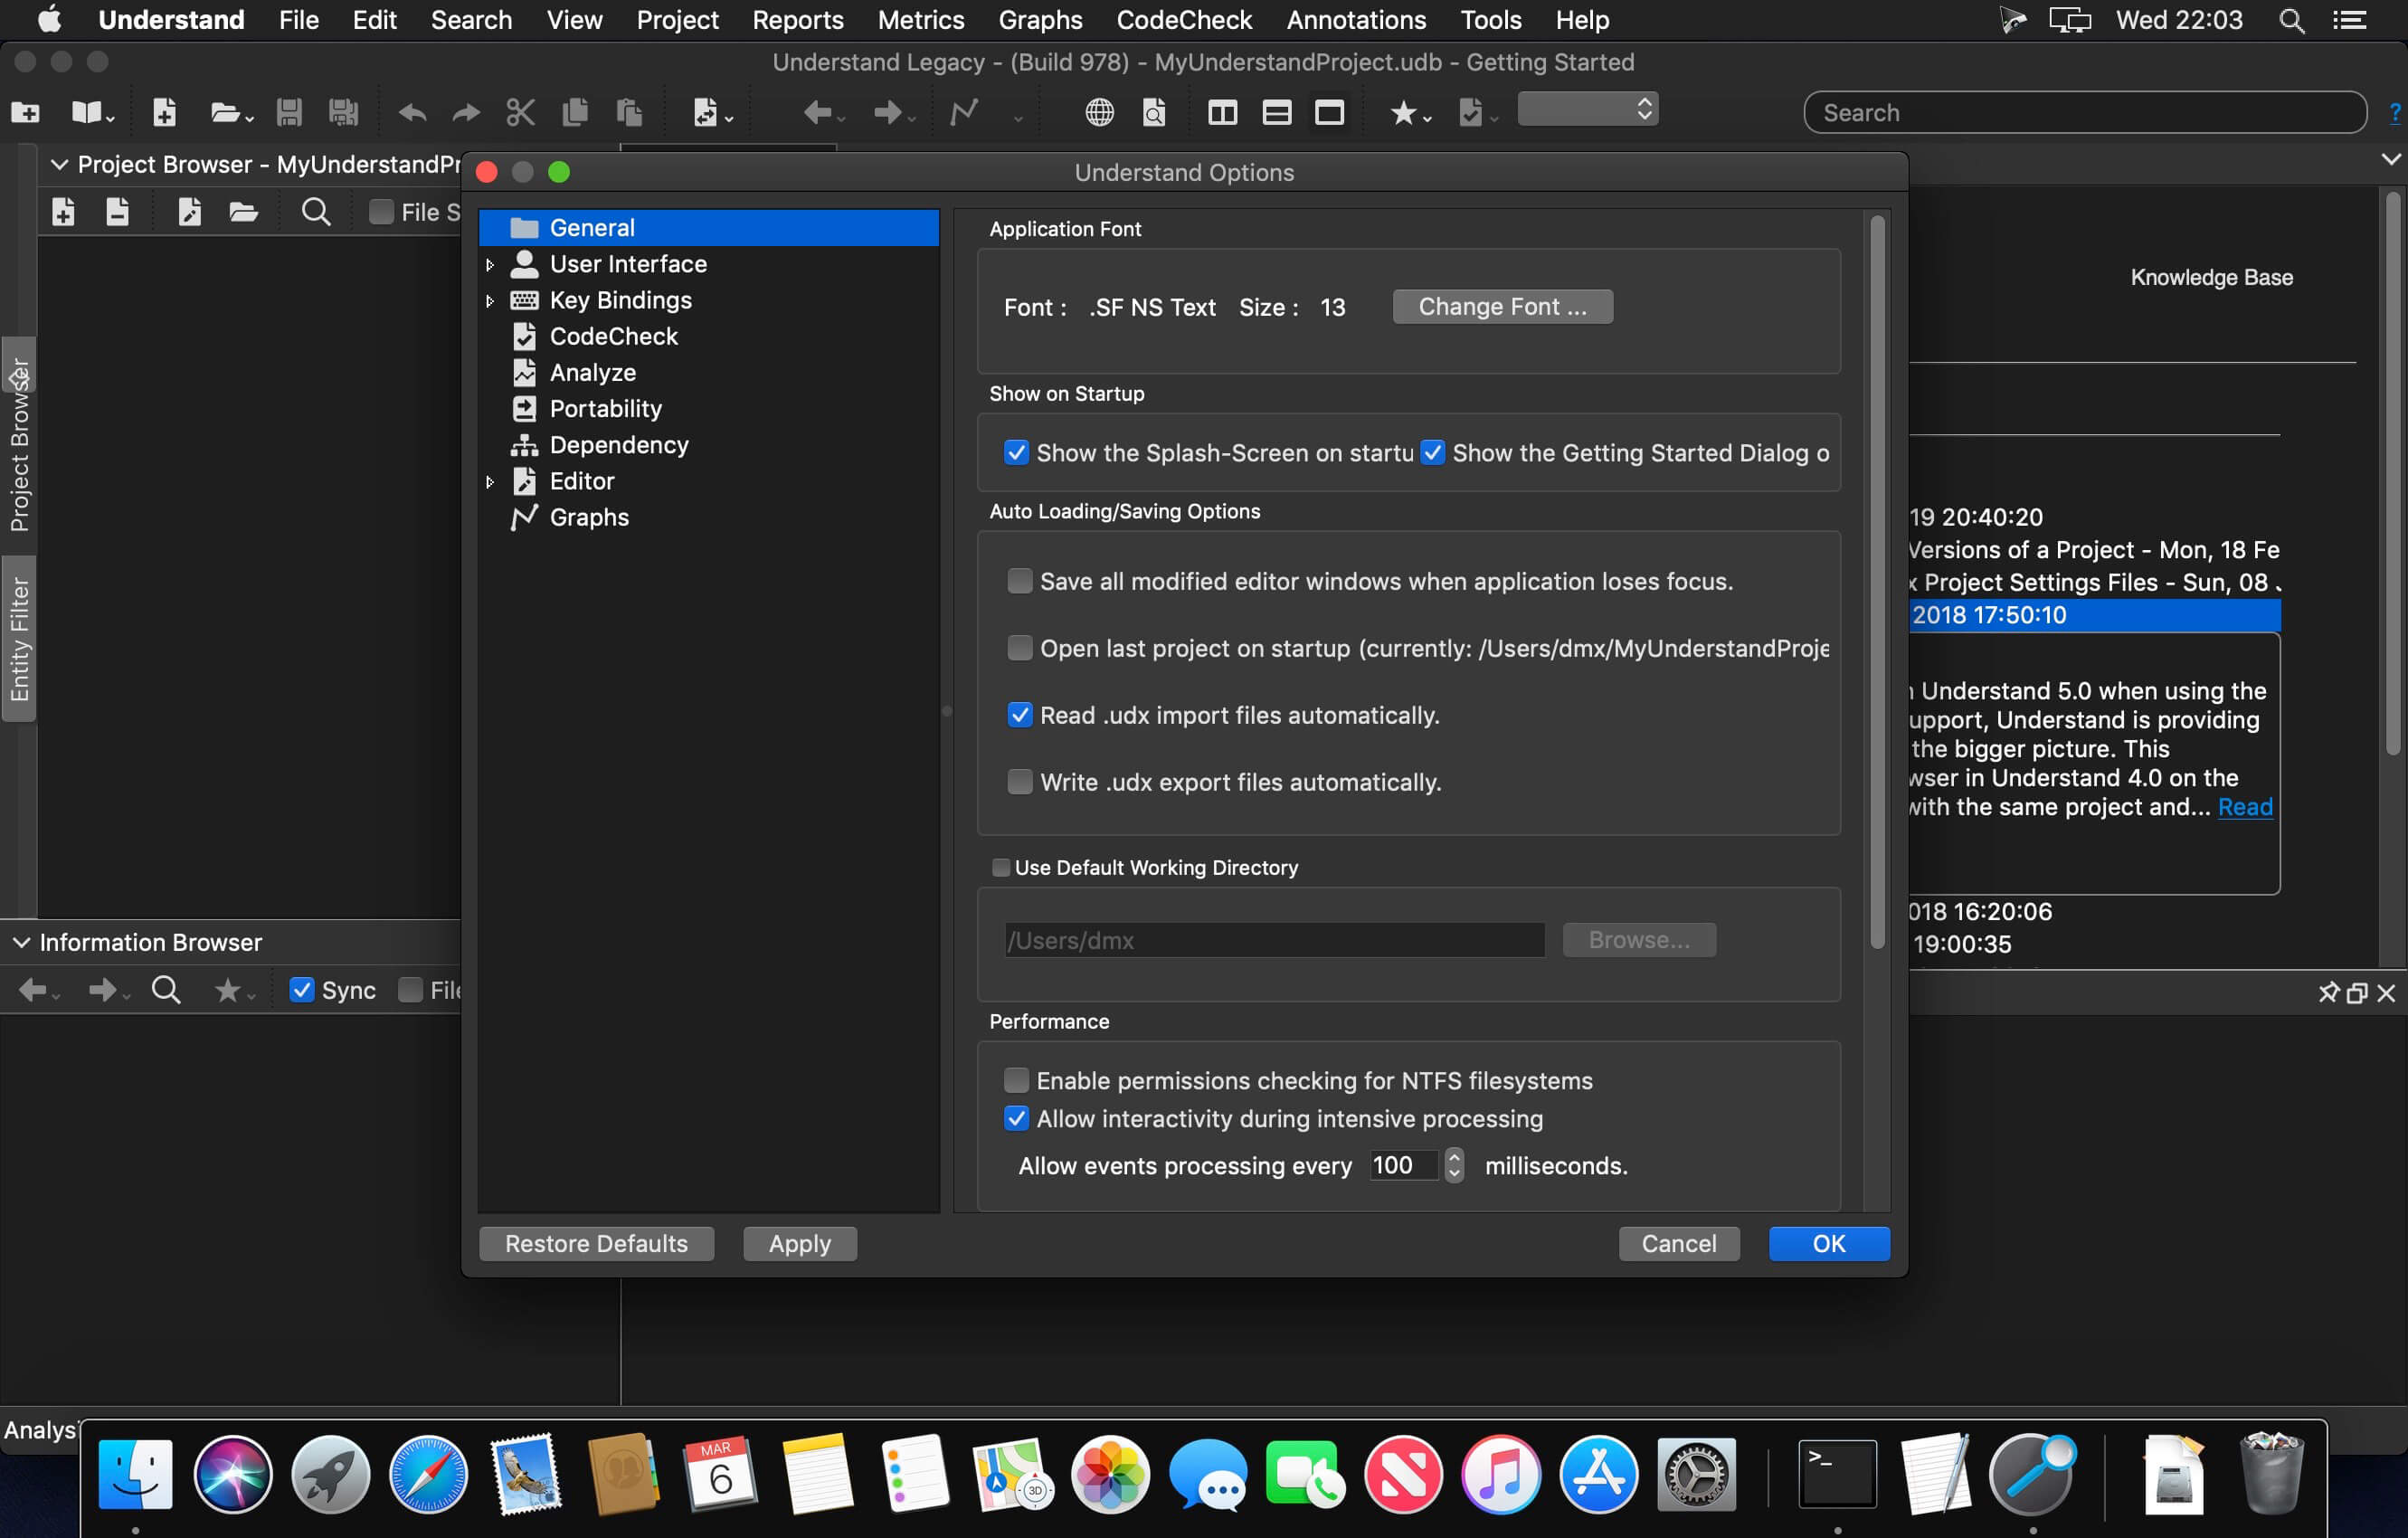This screenshot has height=1538, width=2408.
Task: Click the milliseconds value stepper arrows
Action: point(1454,1165)
